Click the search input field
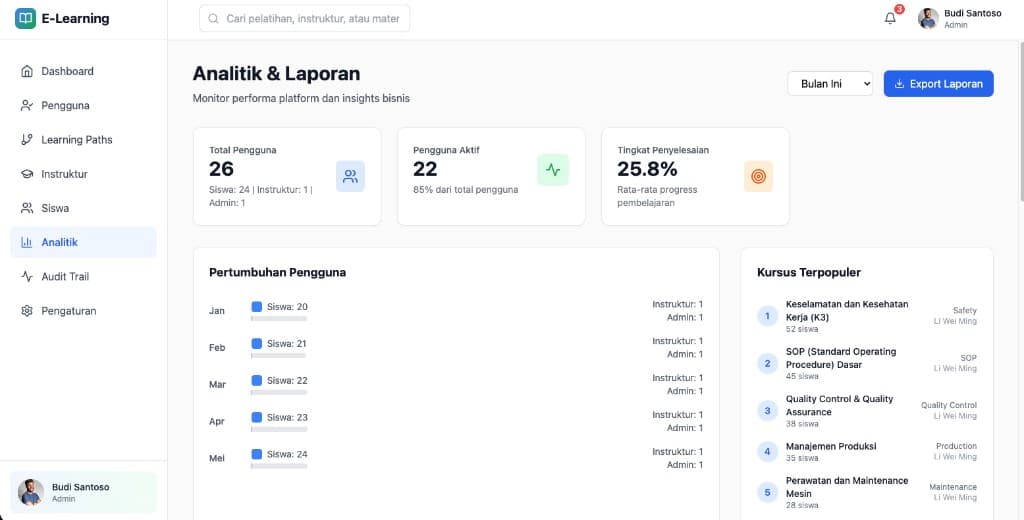 pyautogui.click(x=305, y=18)
